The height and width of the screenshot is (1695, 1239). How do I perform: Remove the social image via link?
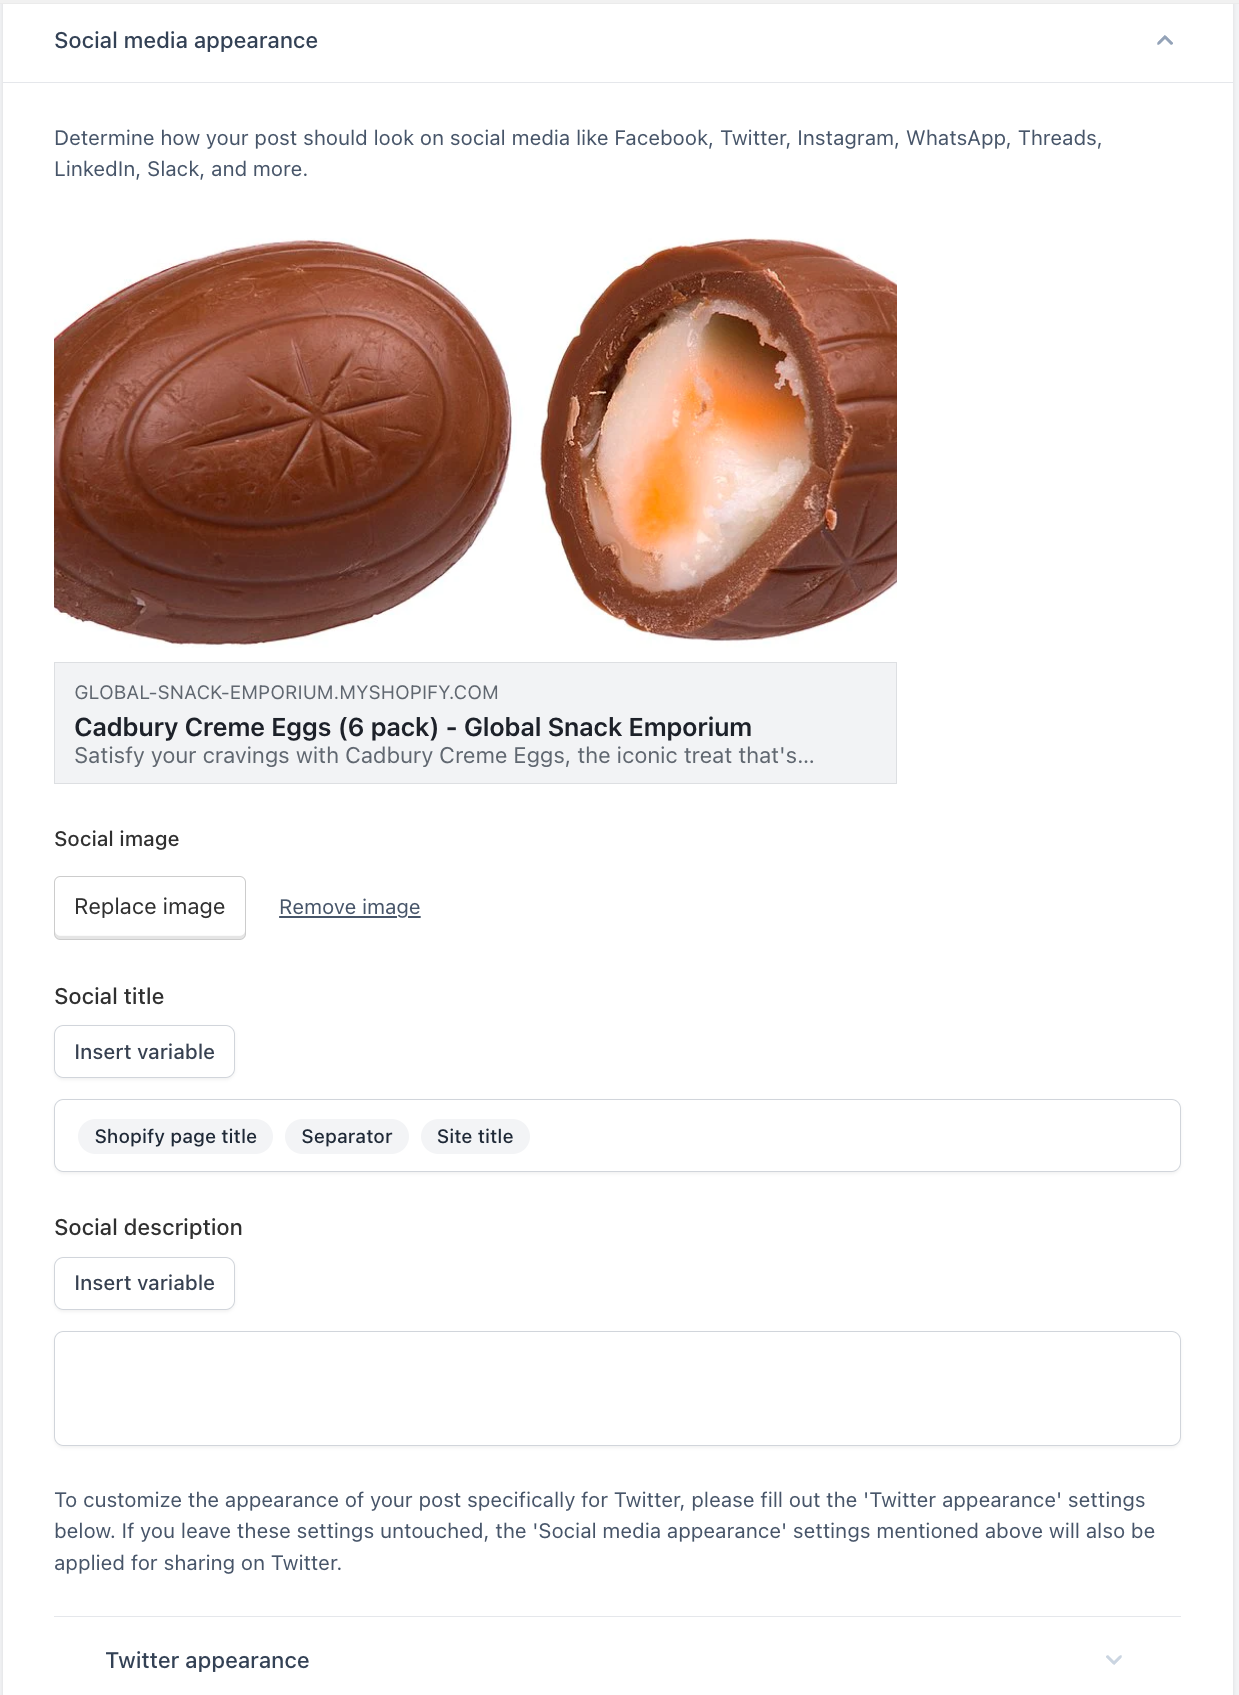click(x=349, y=907)
